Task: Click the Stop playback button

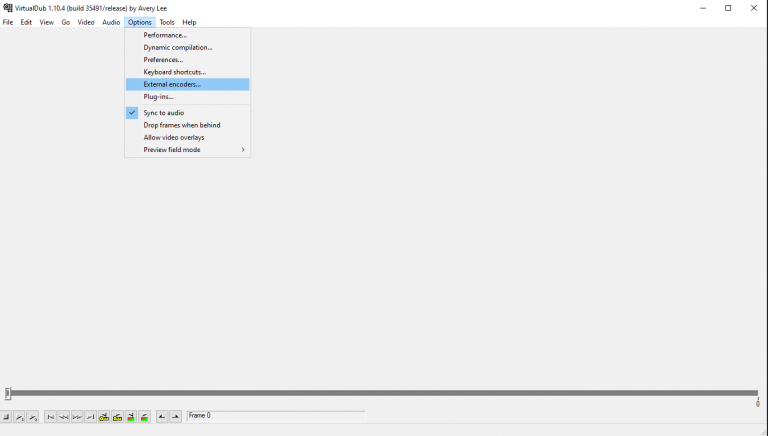Action: click(6, 417)
